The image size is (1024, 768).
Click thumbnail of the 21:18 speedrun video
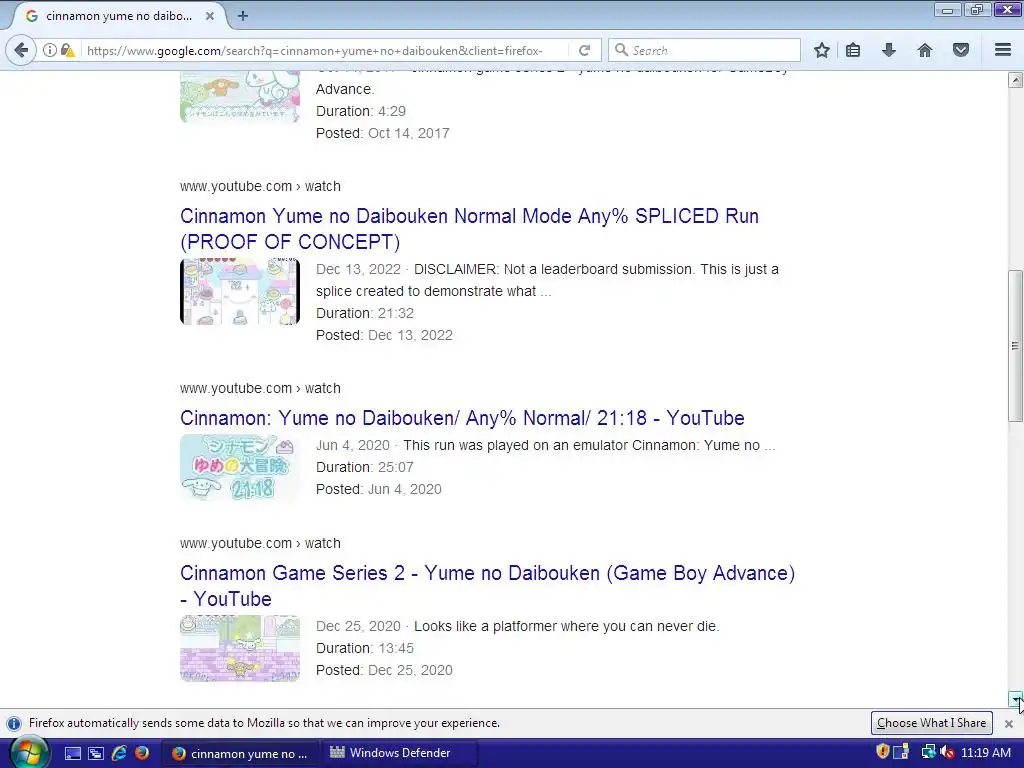coord(240,468)
